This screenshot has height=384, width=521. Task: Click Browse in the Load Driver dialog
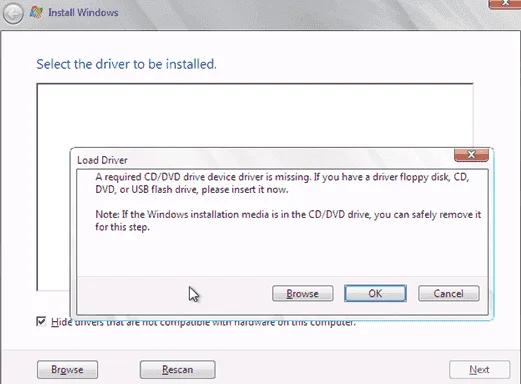point(303,294)
